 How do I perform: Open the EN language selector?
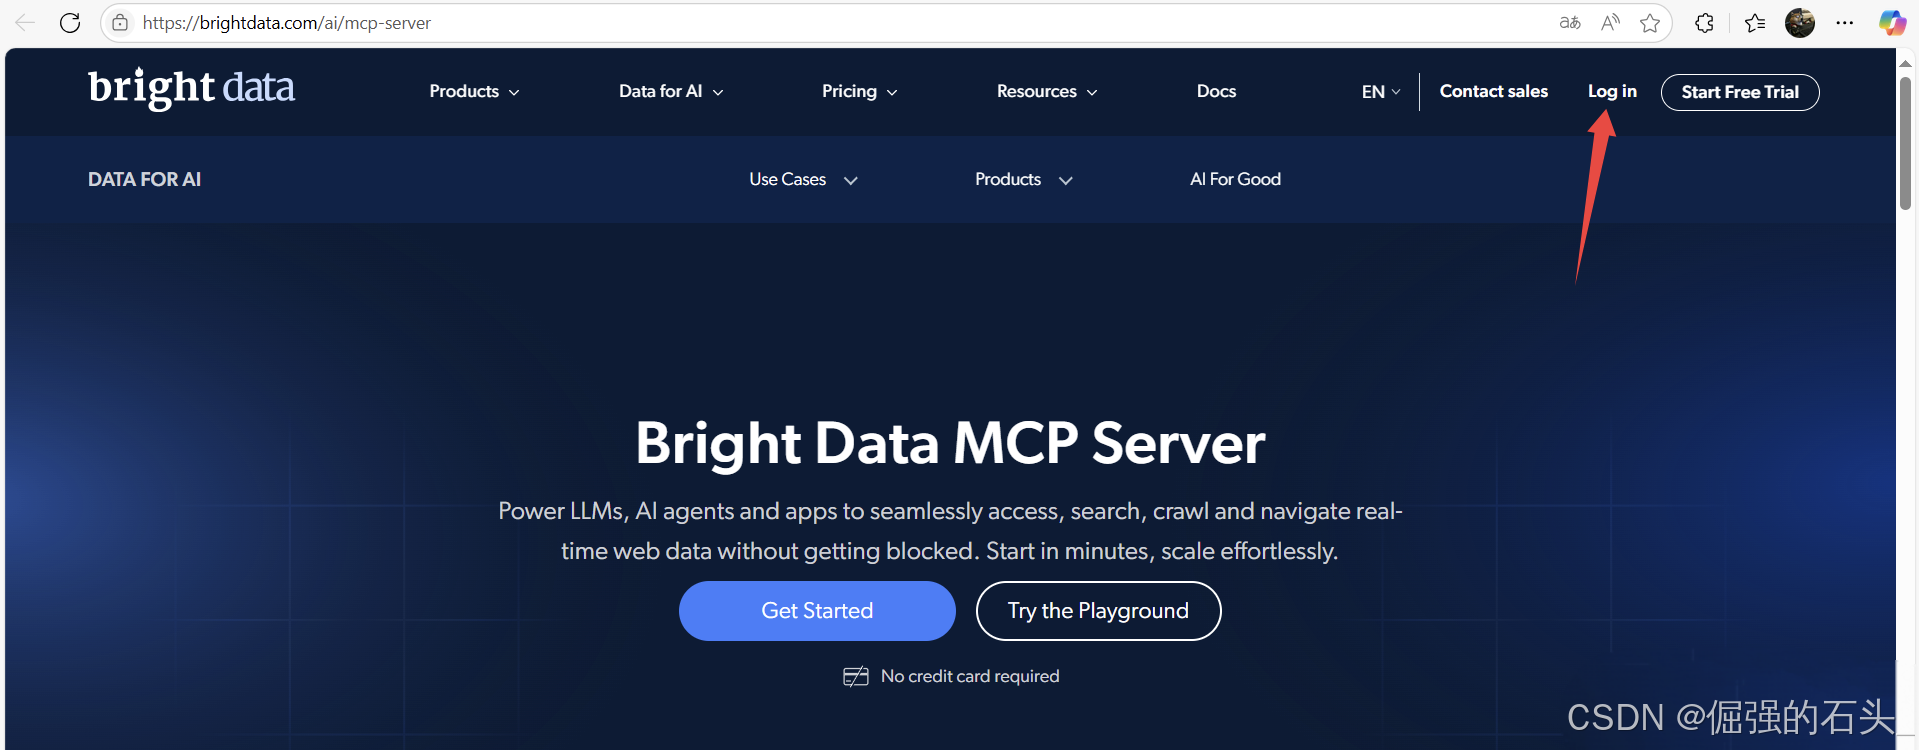tap(1381, 92)
